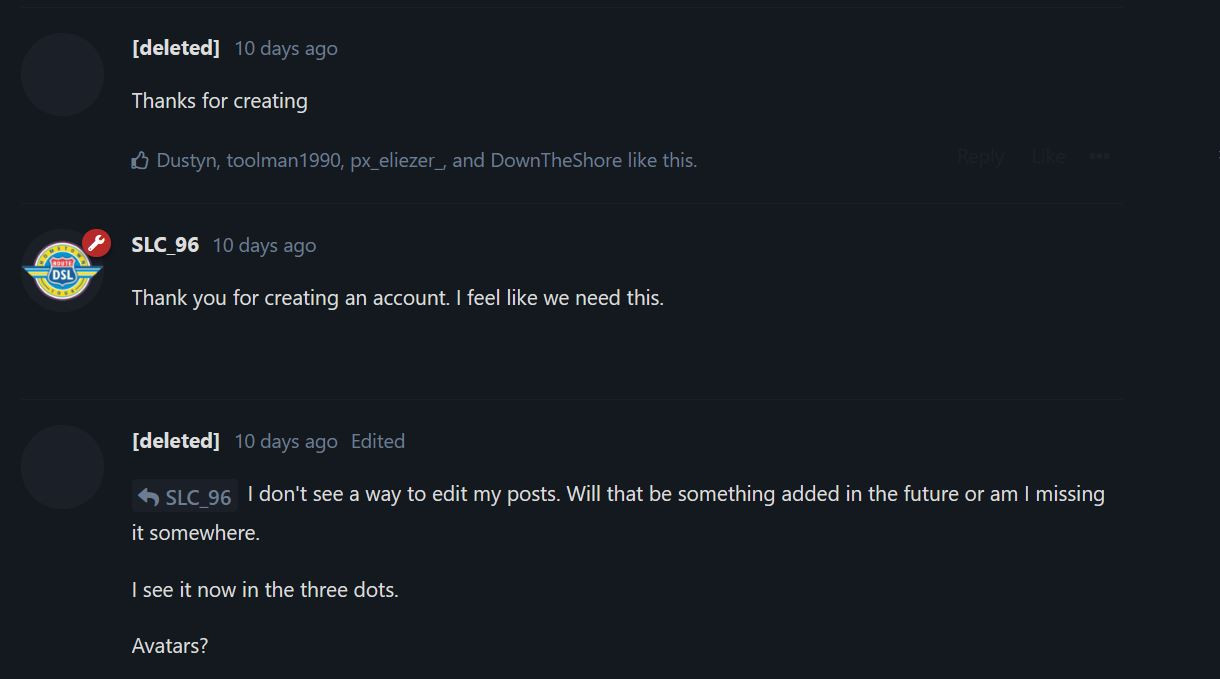1220x679 pixels.
Task: Click the thumbs-up likes icon
Action: [x=140, y=160]
